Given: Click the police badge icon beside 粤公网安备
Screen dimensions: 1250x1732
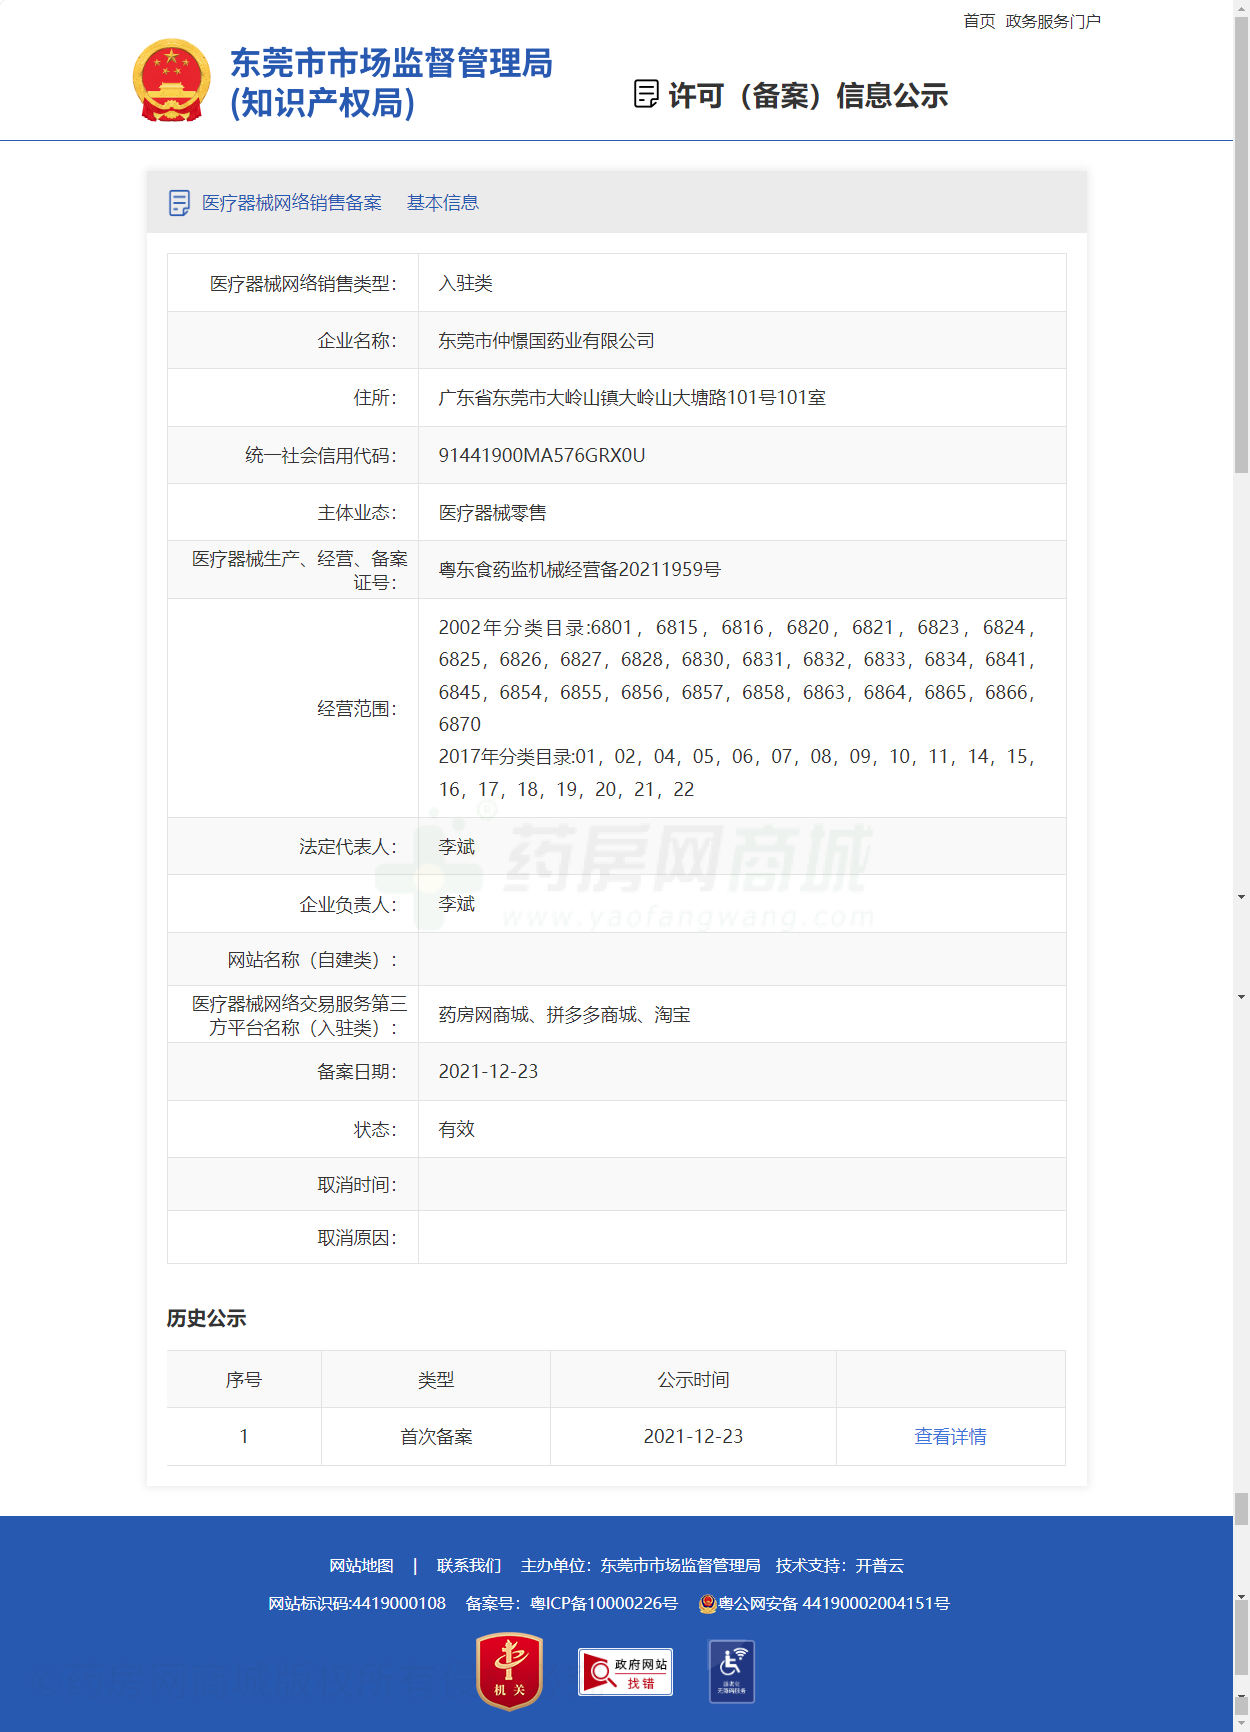Looking at the screenshot, I should pyautogui.click(x=707, y=1603).
